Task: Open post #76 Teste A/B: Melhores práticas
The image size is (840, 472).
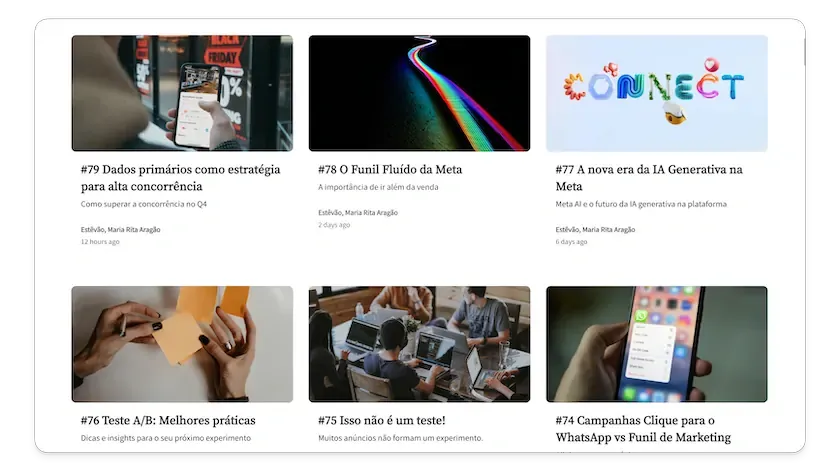Action: [168, 421]
